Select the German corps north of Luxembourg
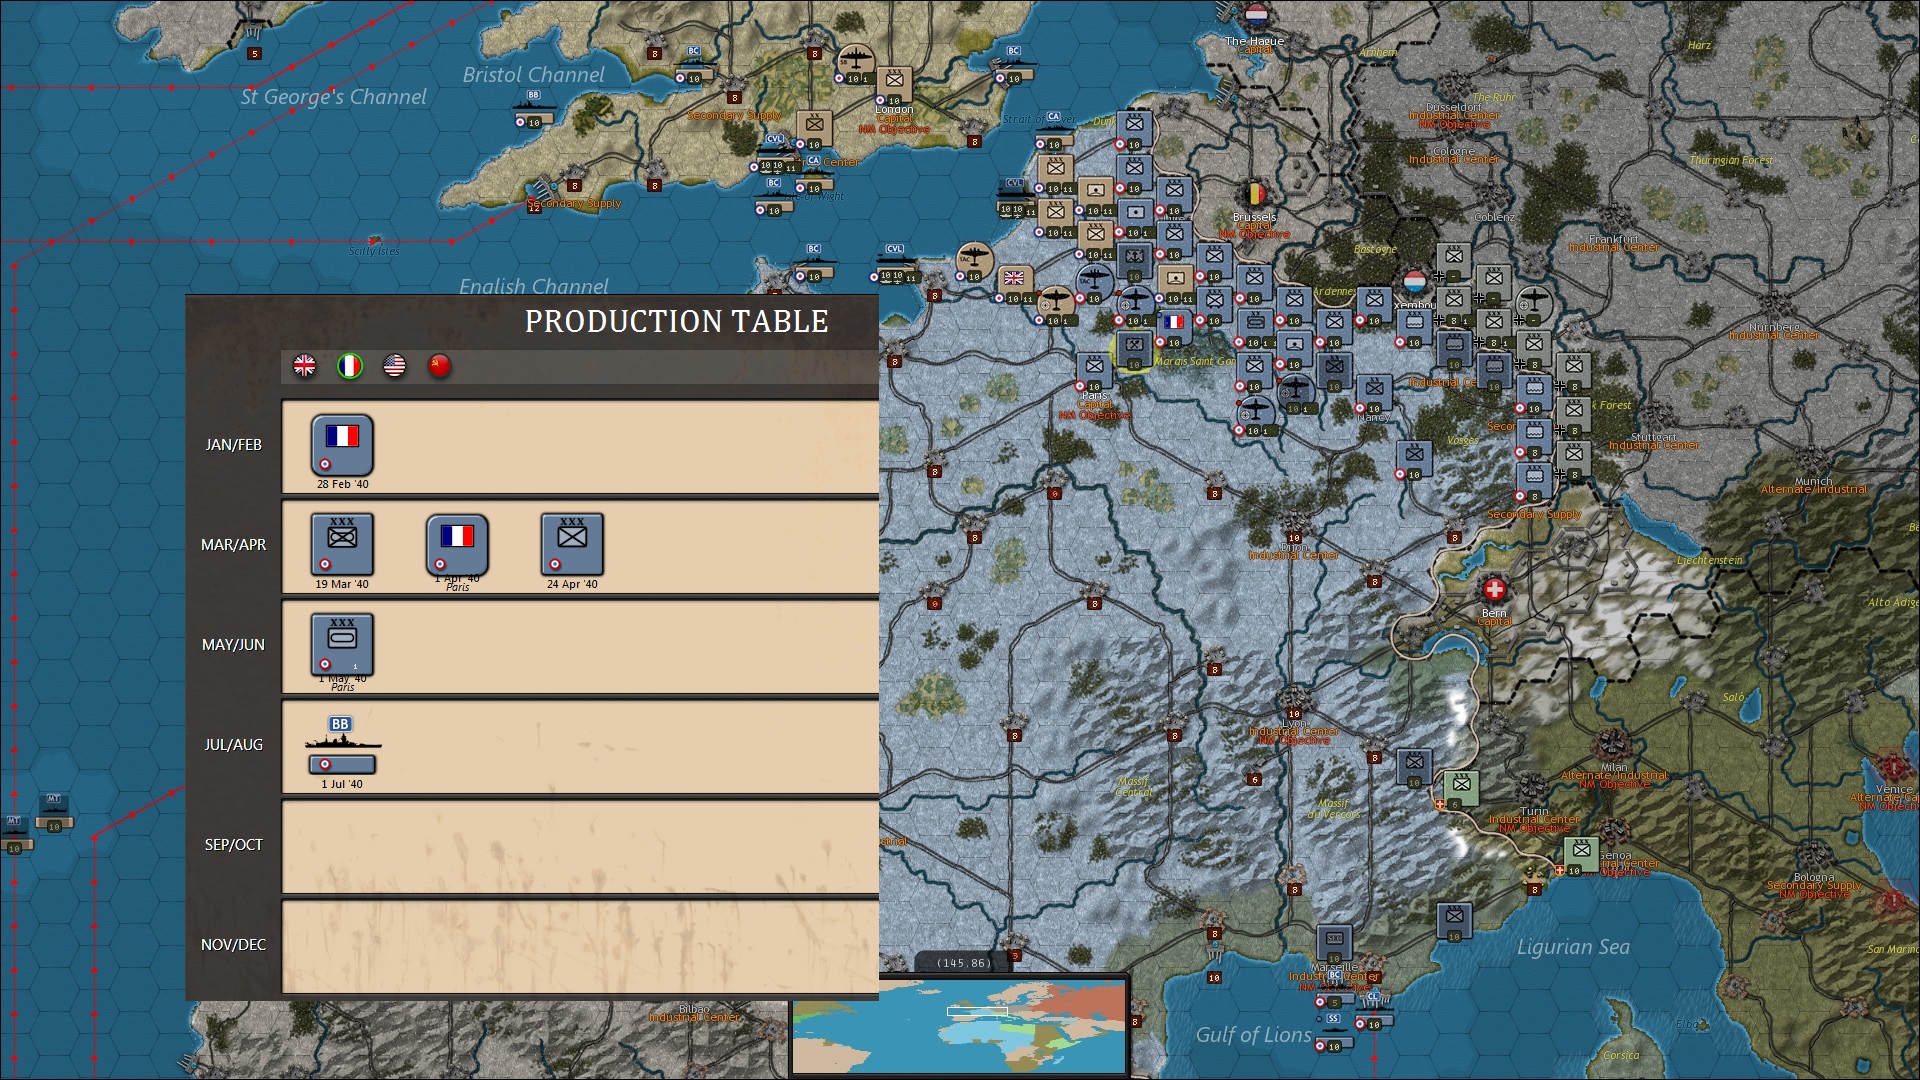The image size is (1920, 1080). click(x=1454, y=261)
